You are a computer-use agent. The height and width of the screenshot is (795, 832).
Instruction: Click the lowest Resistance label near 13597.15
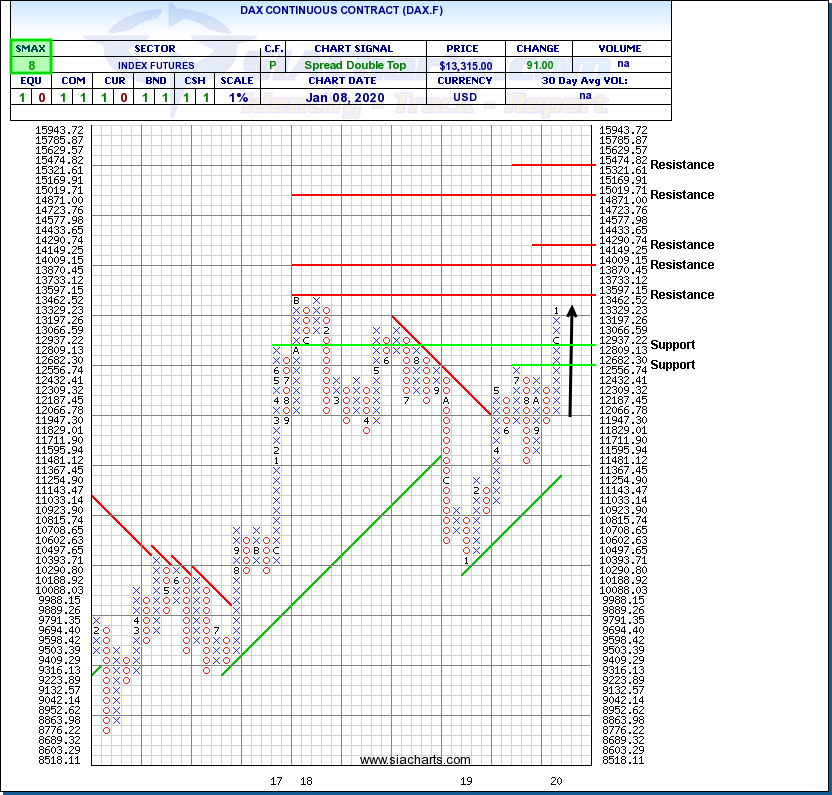coord(682,295)
